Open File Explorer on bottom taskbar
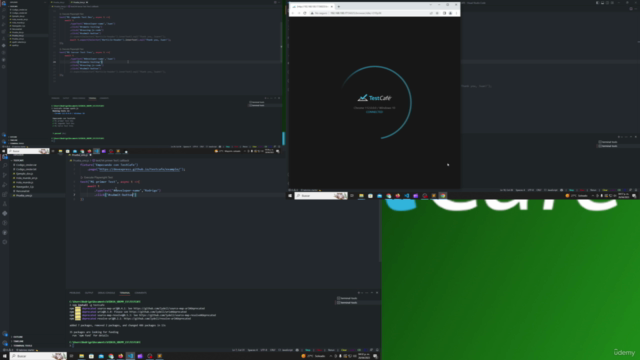 tap(81, 356)
